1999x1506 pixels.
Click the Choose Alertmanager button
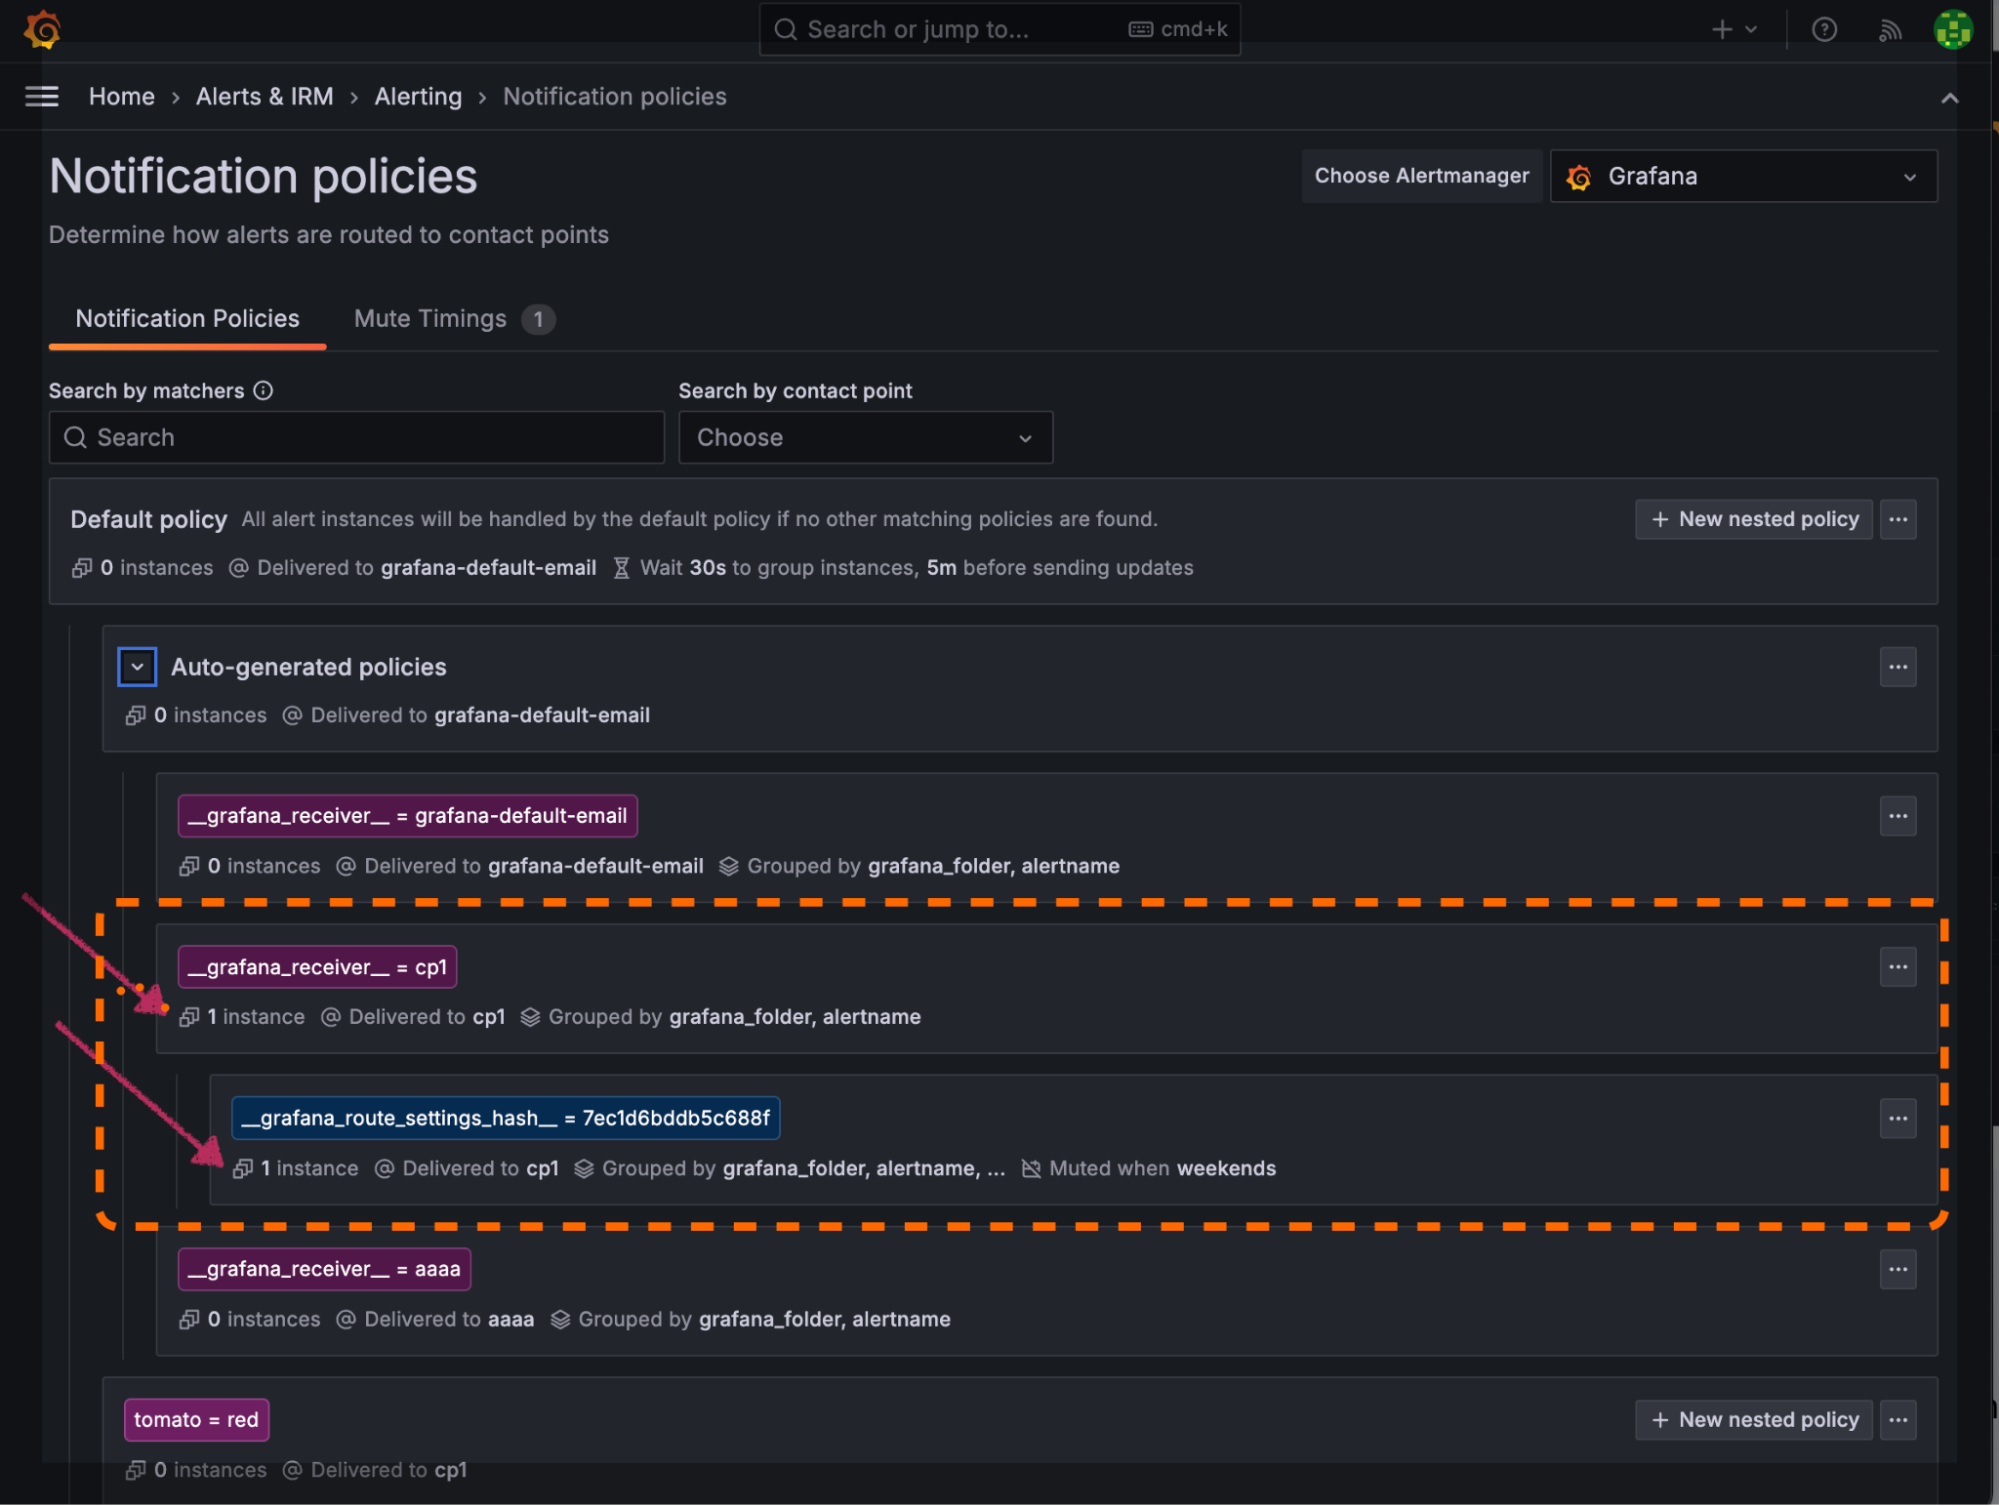pyautogui.click(x=1421, y=176)
